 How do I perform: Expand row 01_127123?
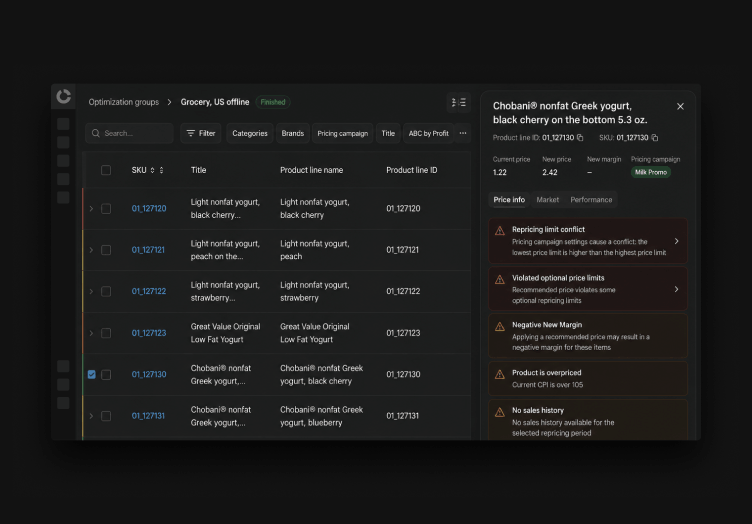point(91,333)
